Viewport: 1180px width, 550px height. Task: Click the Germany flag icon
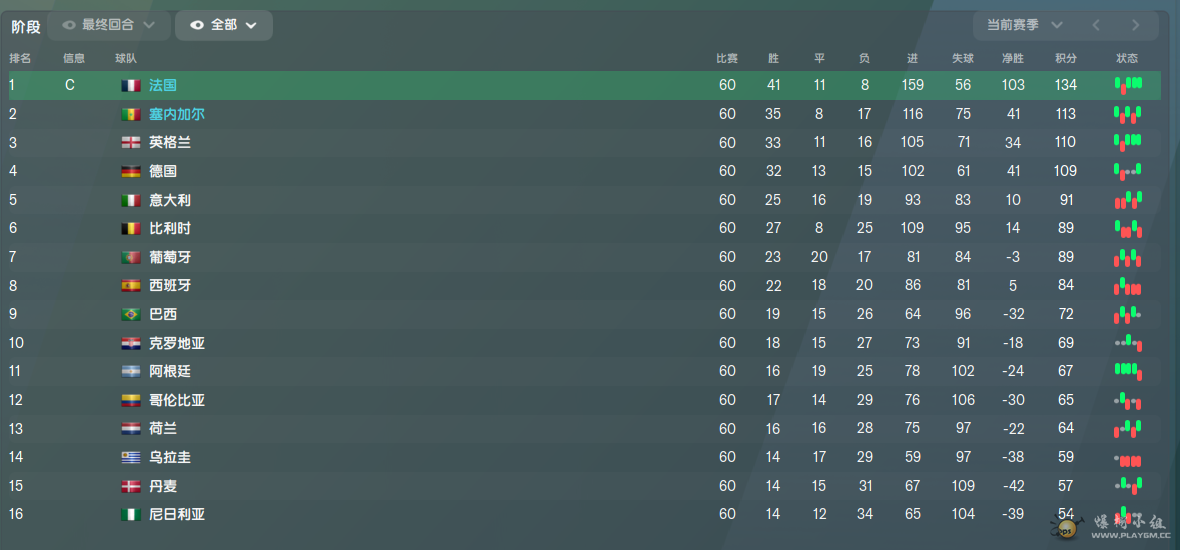(x=131, y=172)
